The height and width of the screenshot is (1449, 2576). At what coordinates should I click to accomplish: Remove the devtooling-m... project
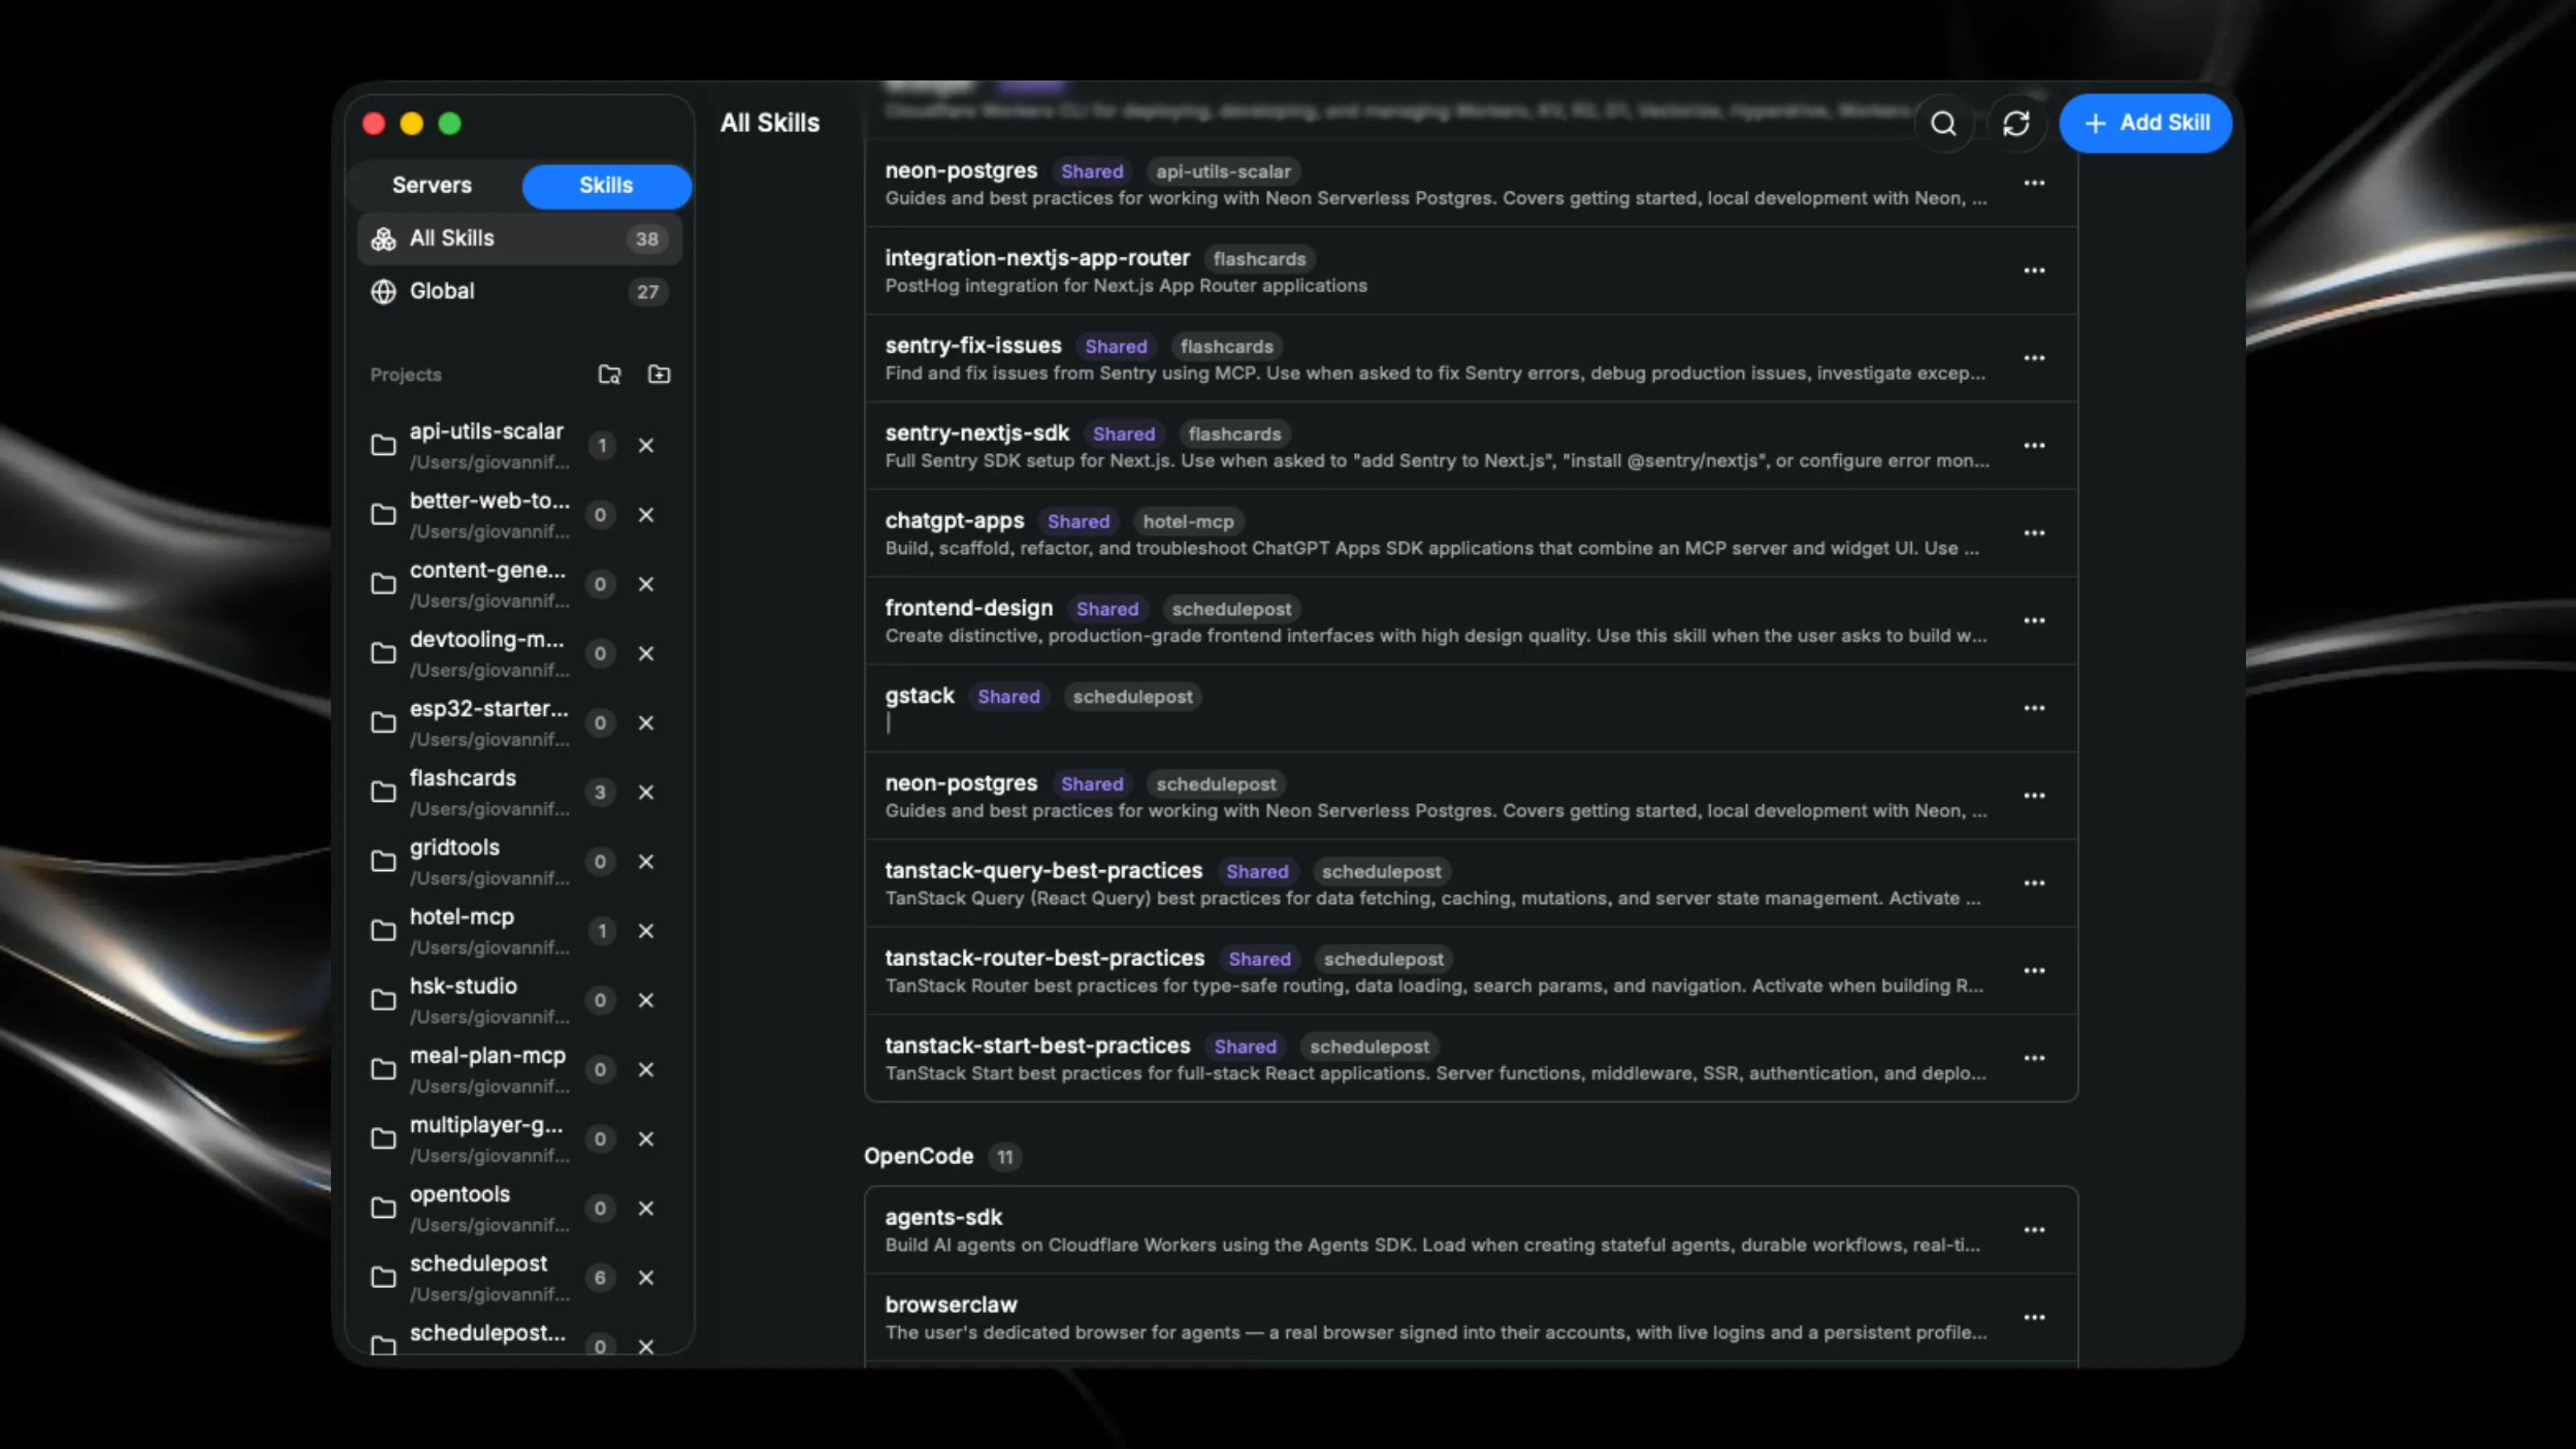pos(646,653)
